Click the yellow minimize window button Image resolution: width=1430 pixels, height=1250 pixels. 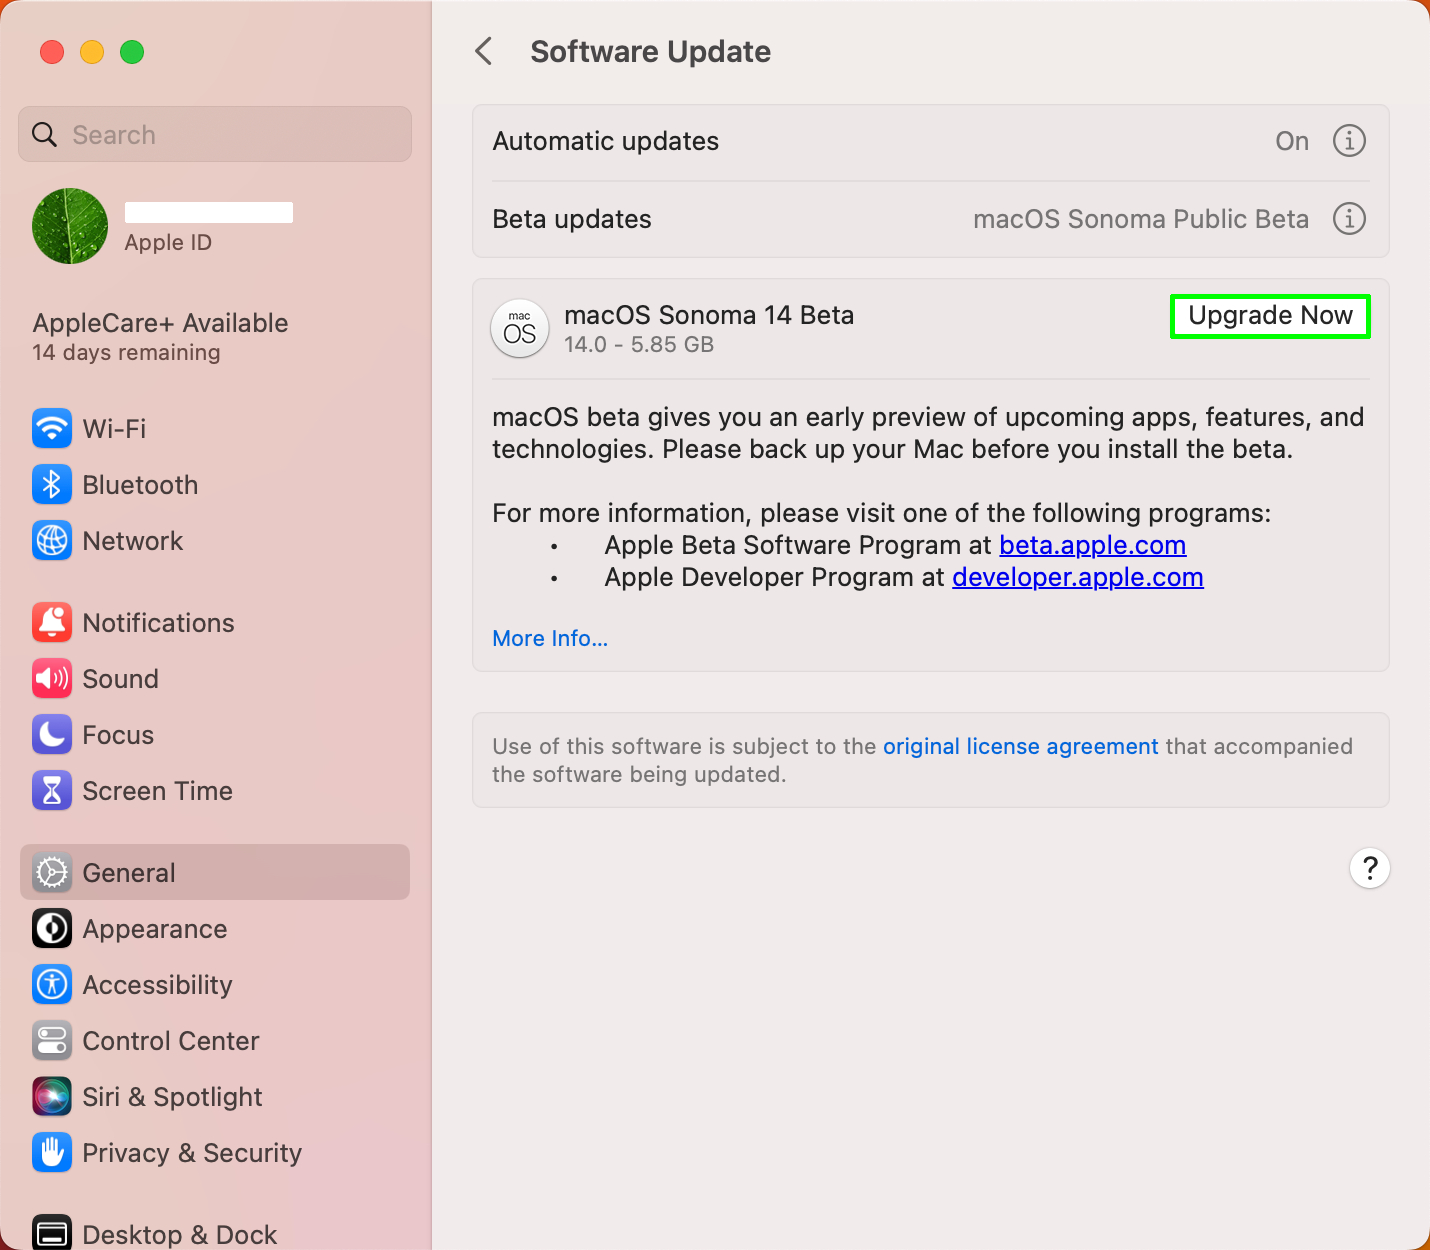tap(92, 52)
